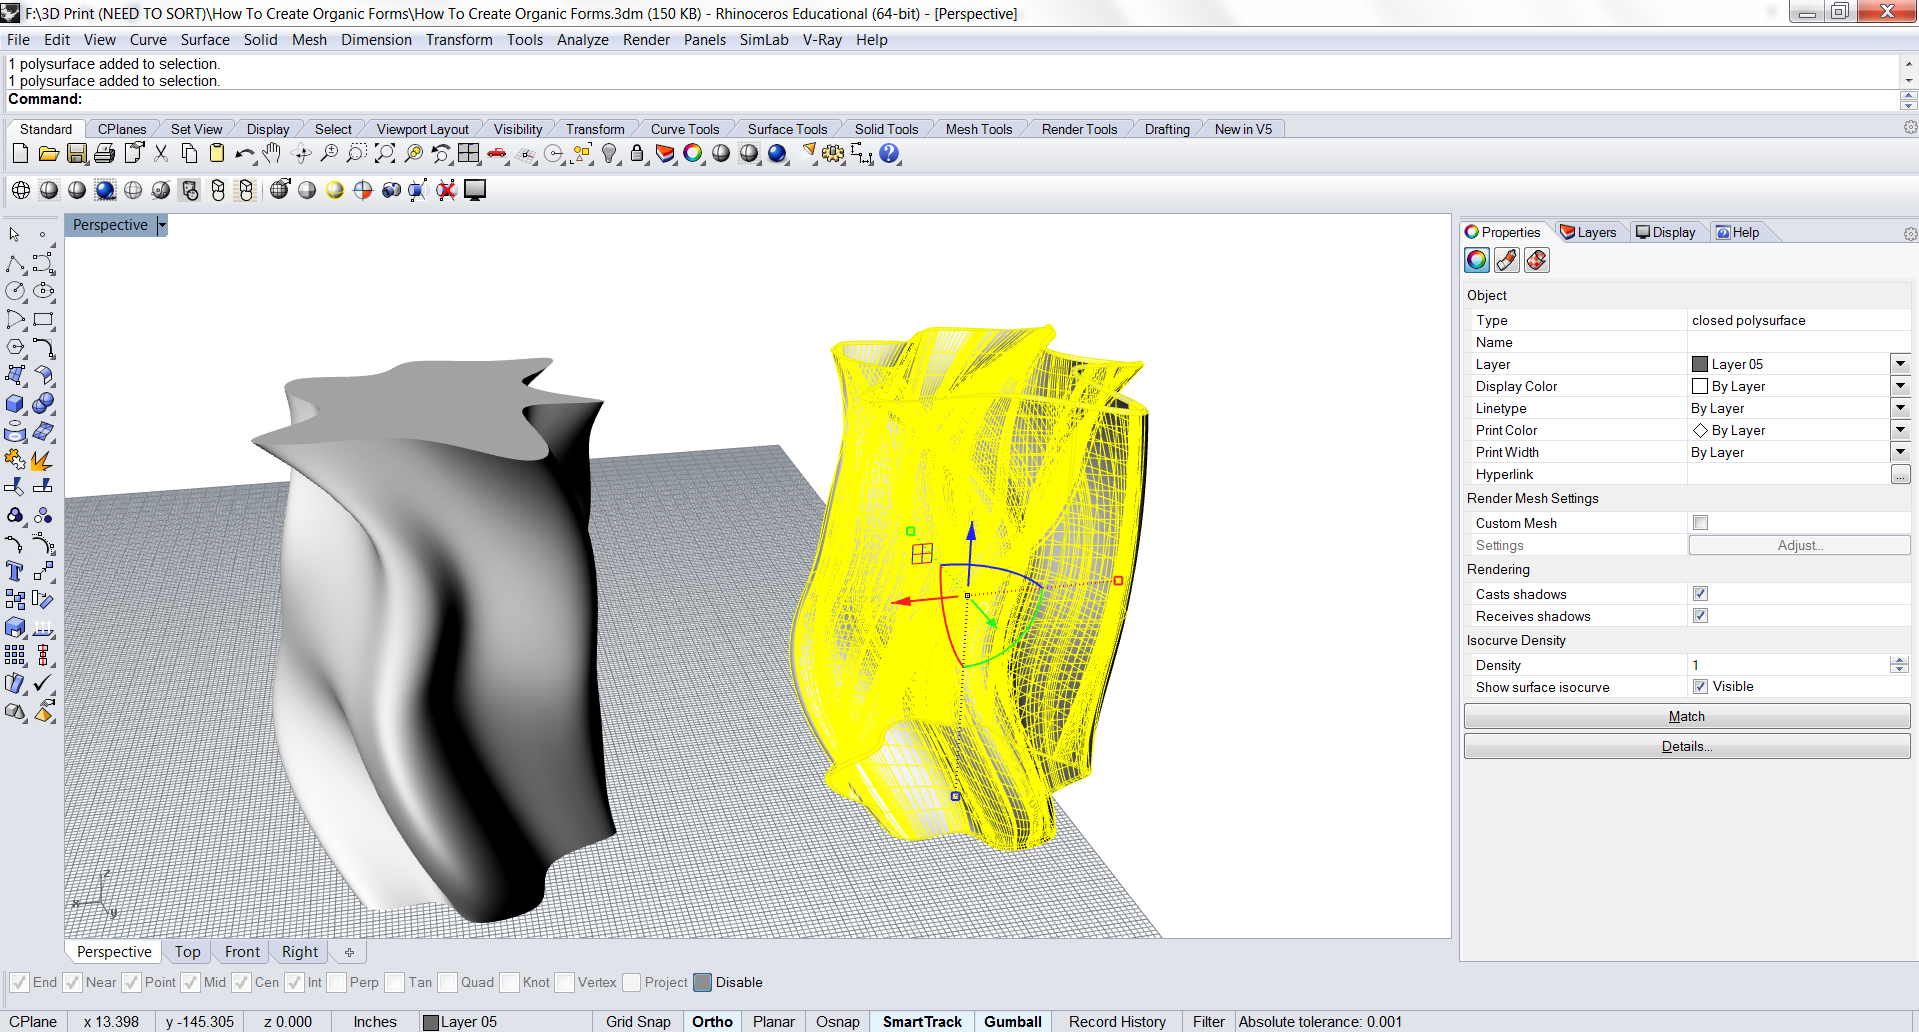The width and height of the screenshot is (1919, 1032).
Task: Click the Density stepper arrows
Action: pos(1899,665)
